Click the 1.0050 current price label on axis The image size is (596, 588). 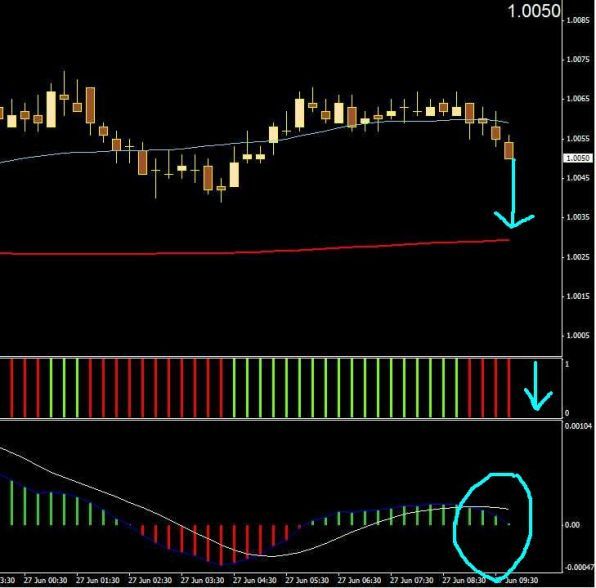click(x=578, y=158)
